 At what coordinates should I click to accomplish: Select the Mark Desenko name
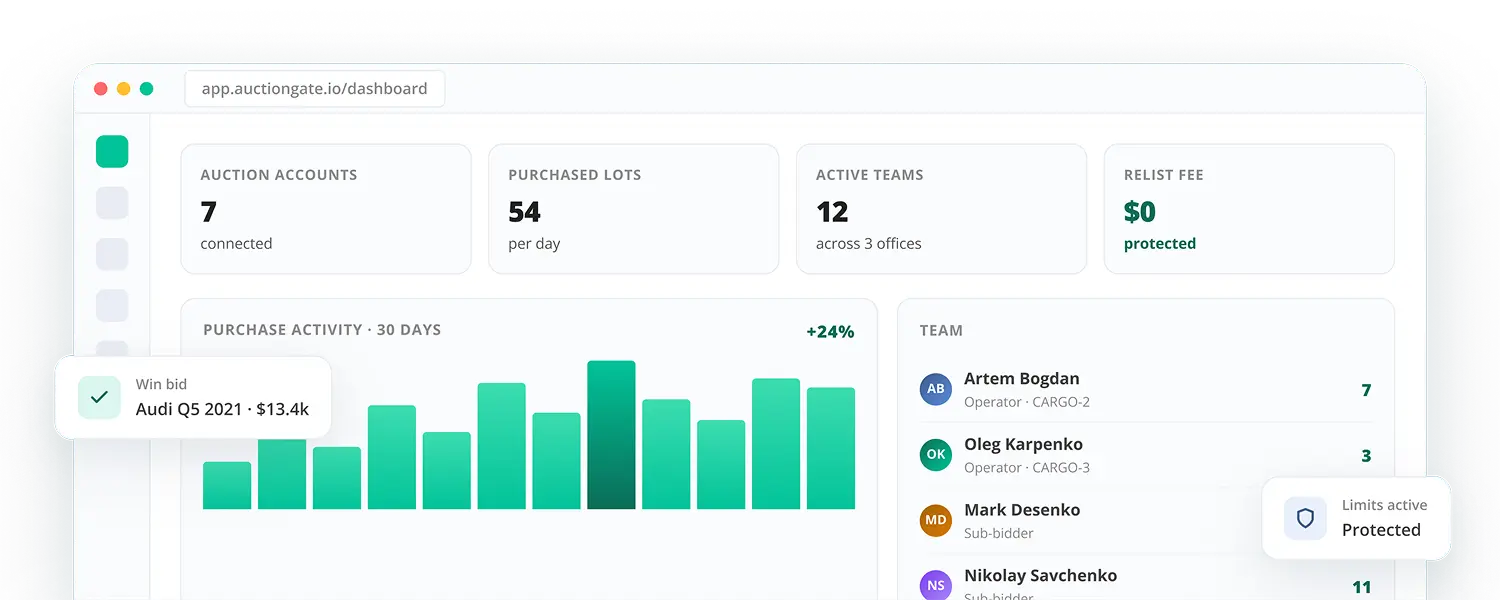click(1022, 510)
